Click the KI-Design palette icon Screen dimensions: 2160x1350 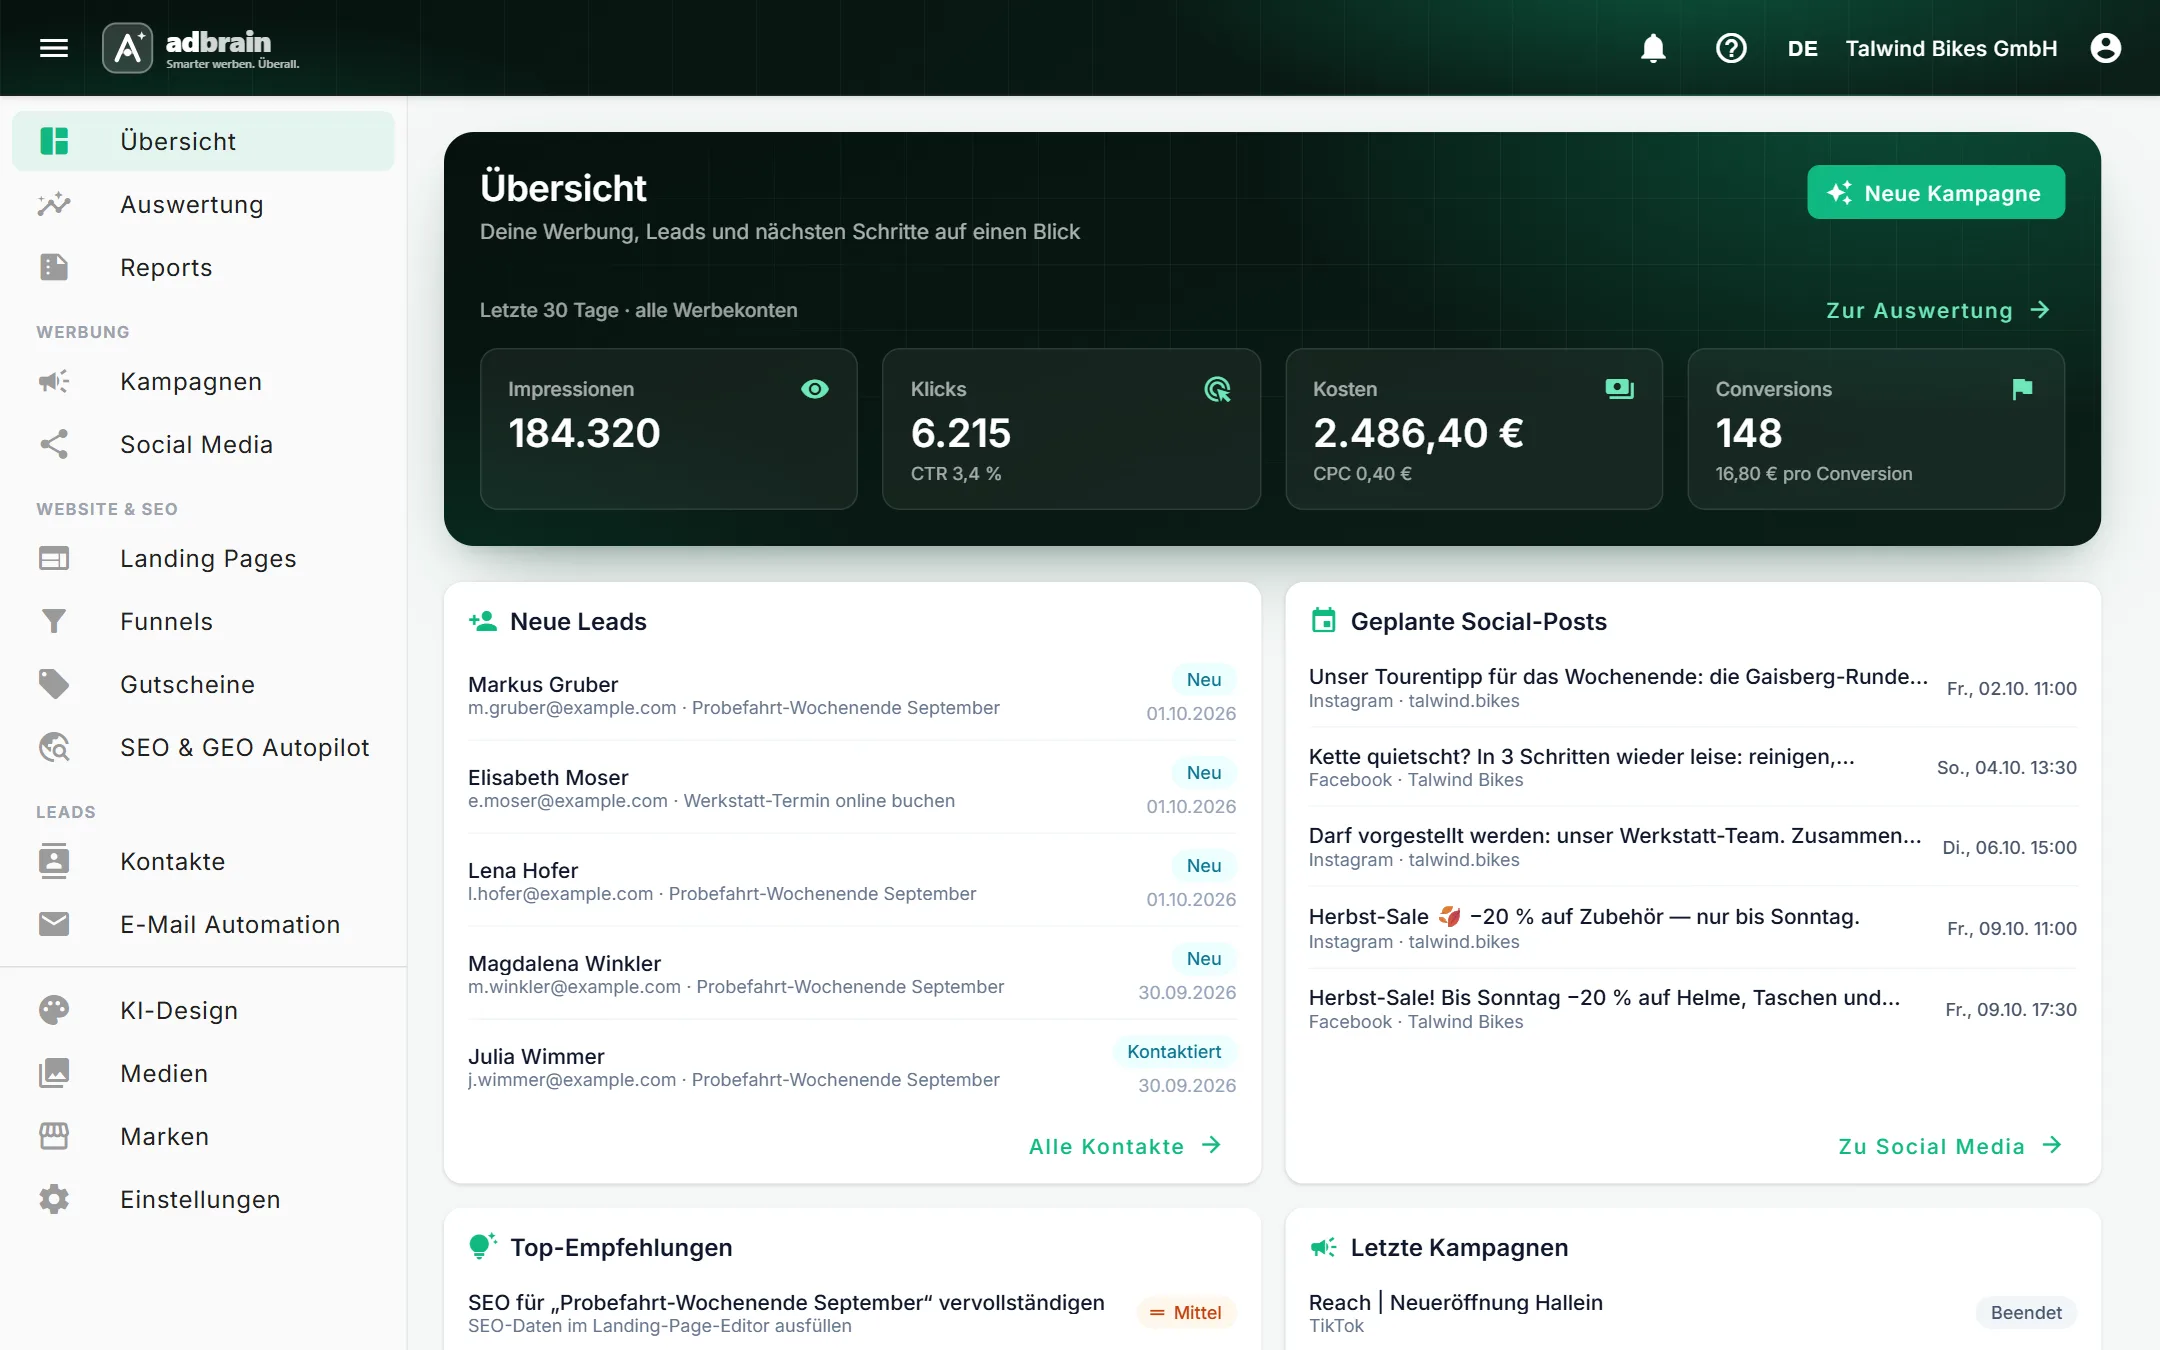54,1010
